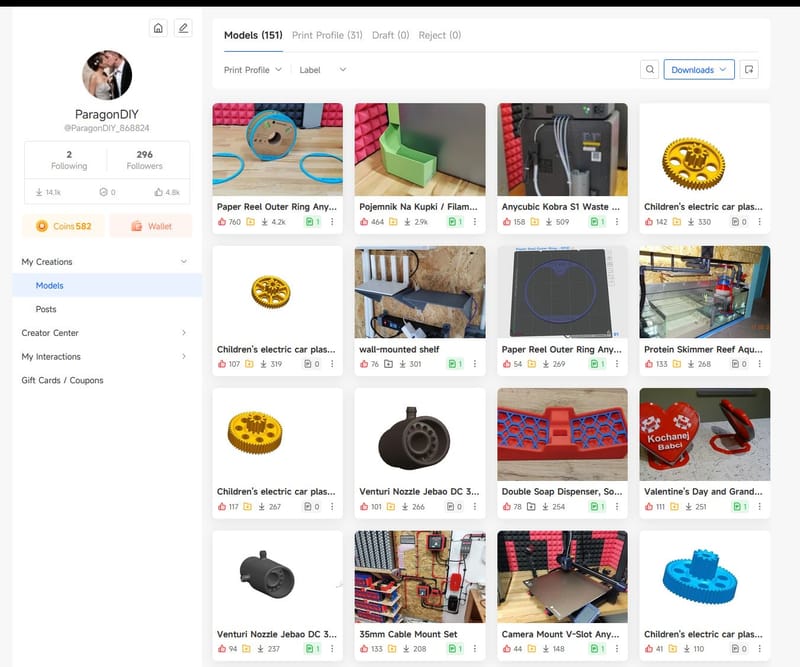Select Posts in the sidebar
The width and height of the screenshot is (800, 667).
(x=107, y=309)
